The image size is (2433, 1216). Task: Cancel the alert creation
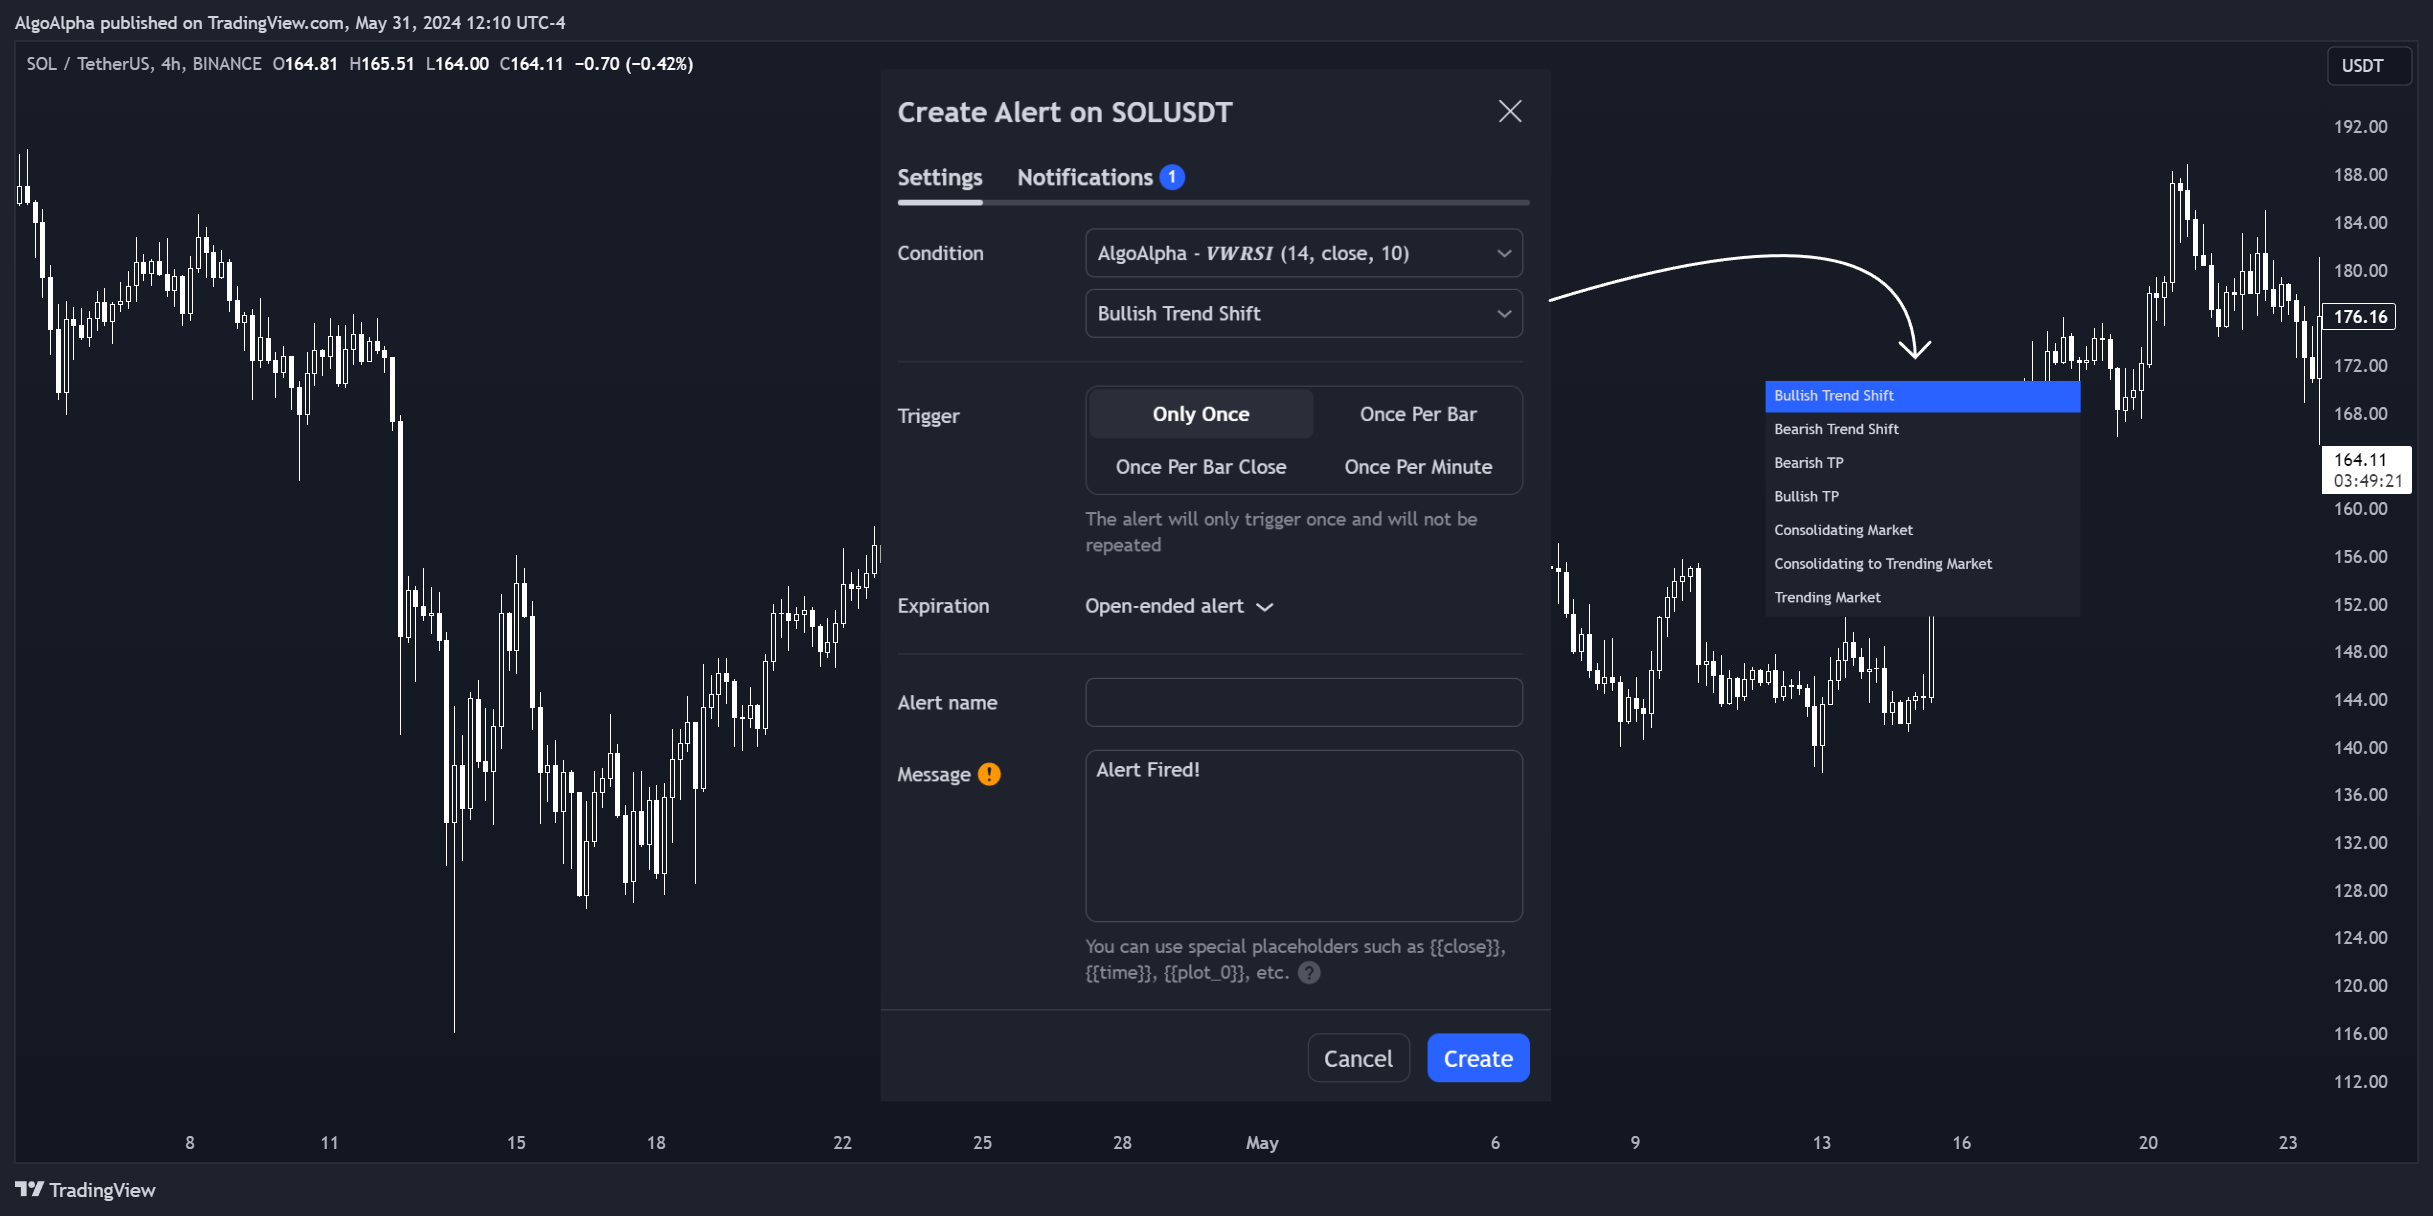tap(1358, 1058)
